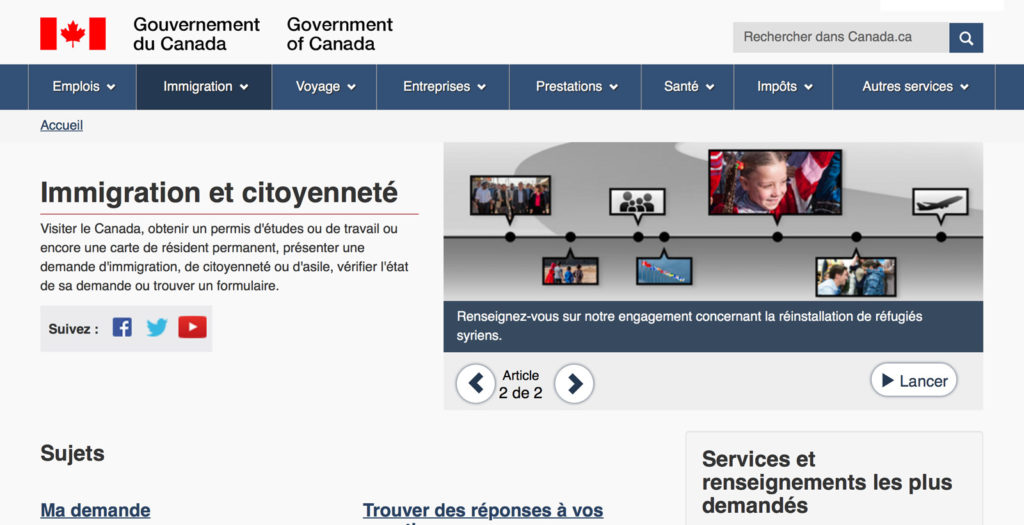Type in Rechercher dans Canada.ca field
Viewport: 1024px width, 525px height.
(840, 38)
